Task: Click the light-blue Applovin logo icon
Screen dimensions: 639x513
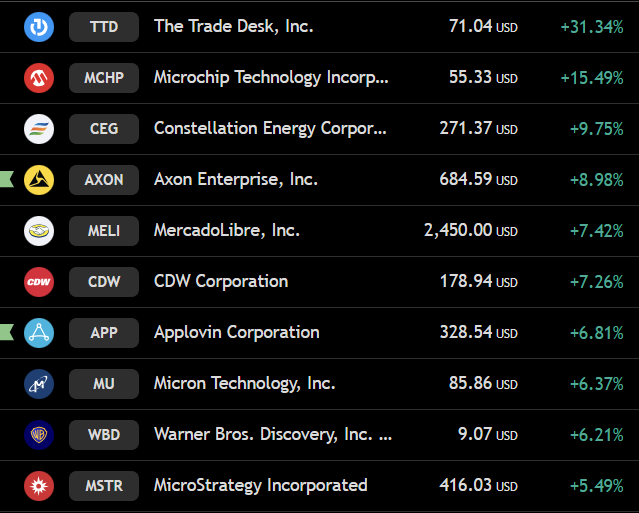Action: pyautogui.click(x=39, y=333)
